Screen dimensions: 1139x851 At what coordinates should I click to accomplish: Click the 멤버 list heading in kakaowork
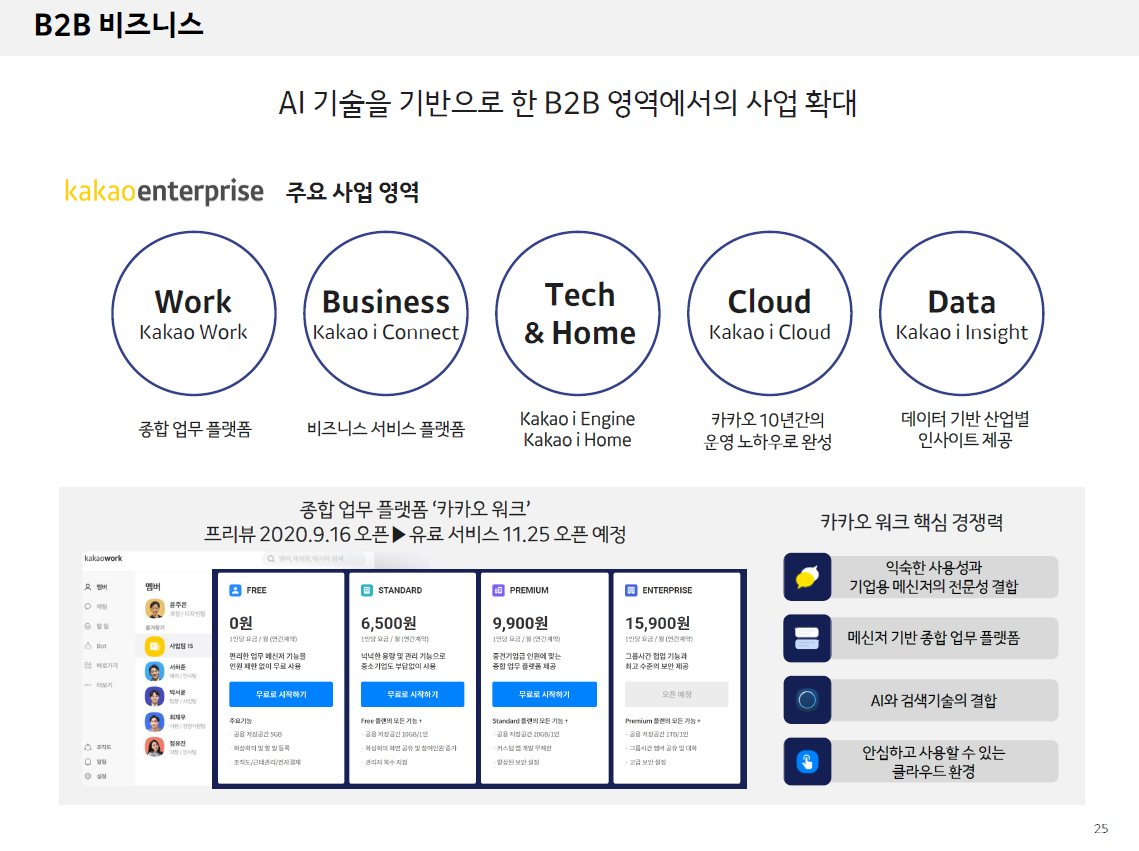click(x=153, y=587)
